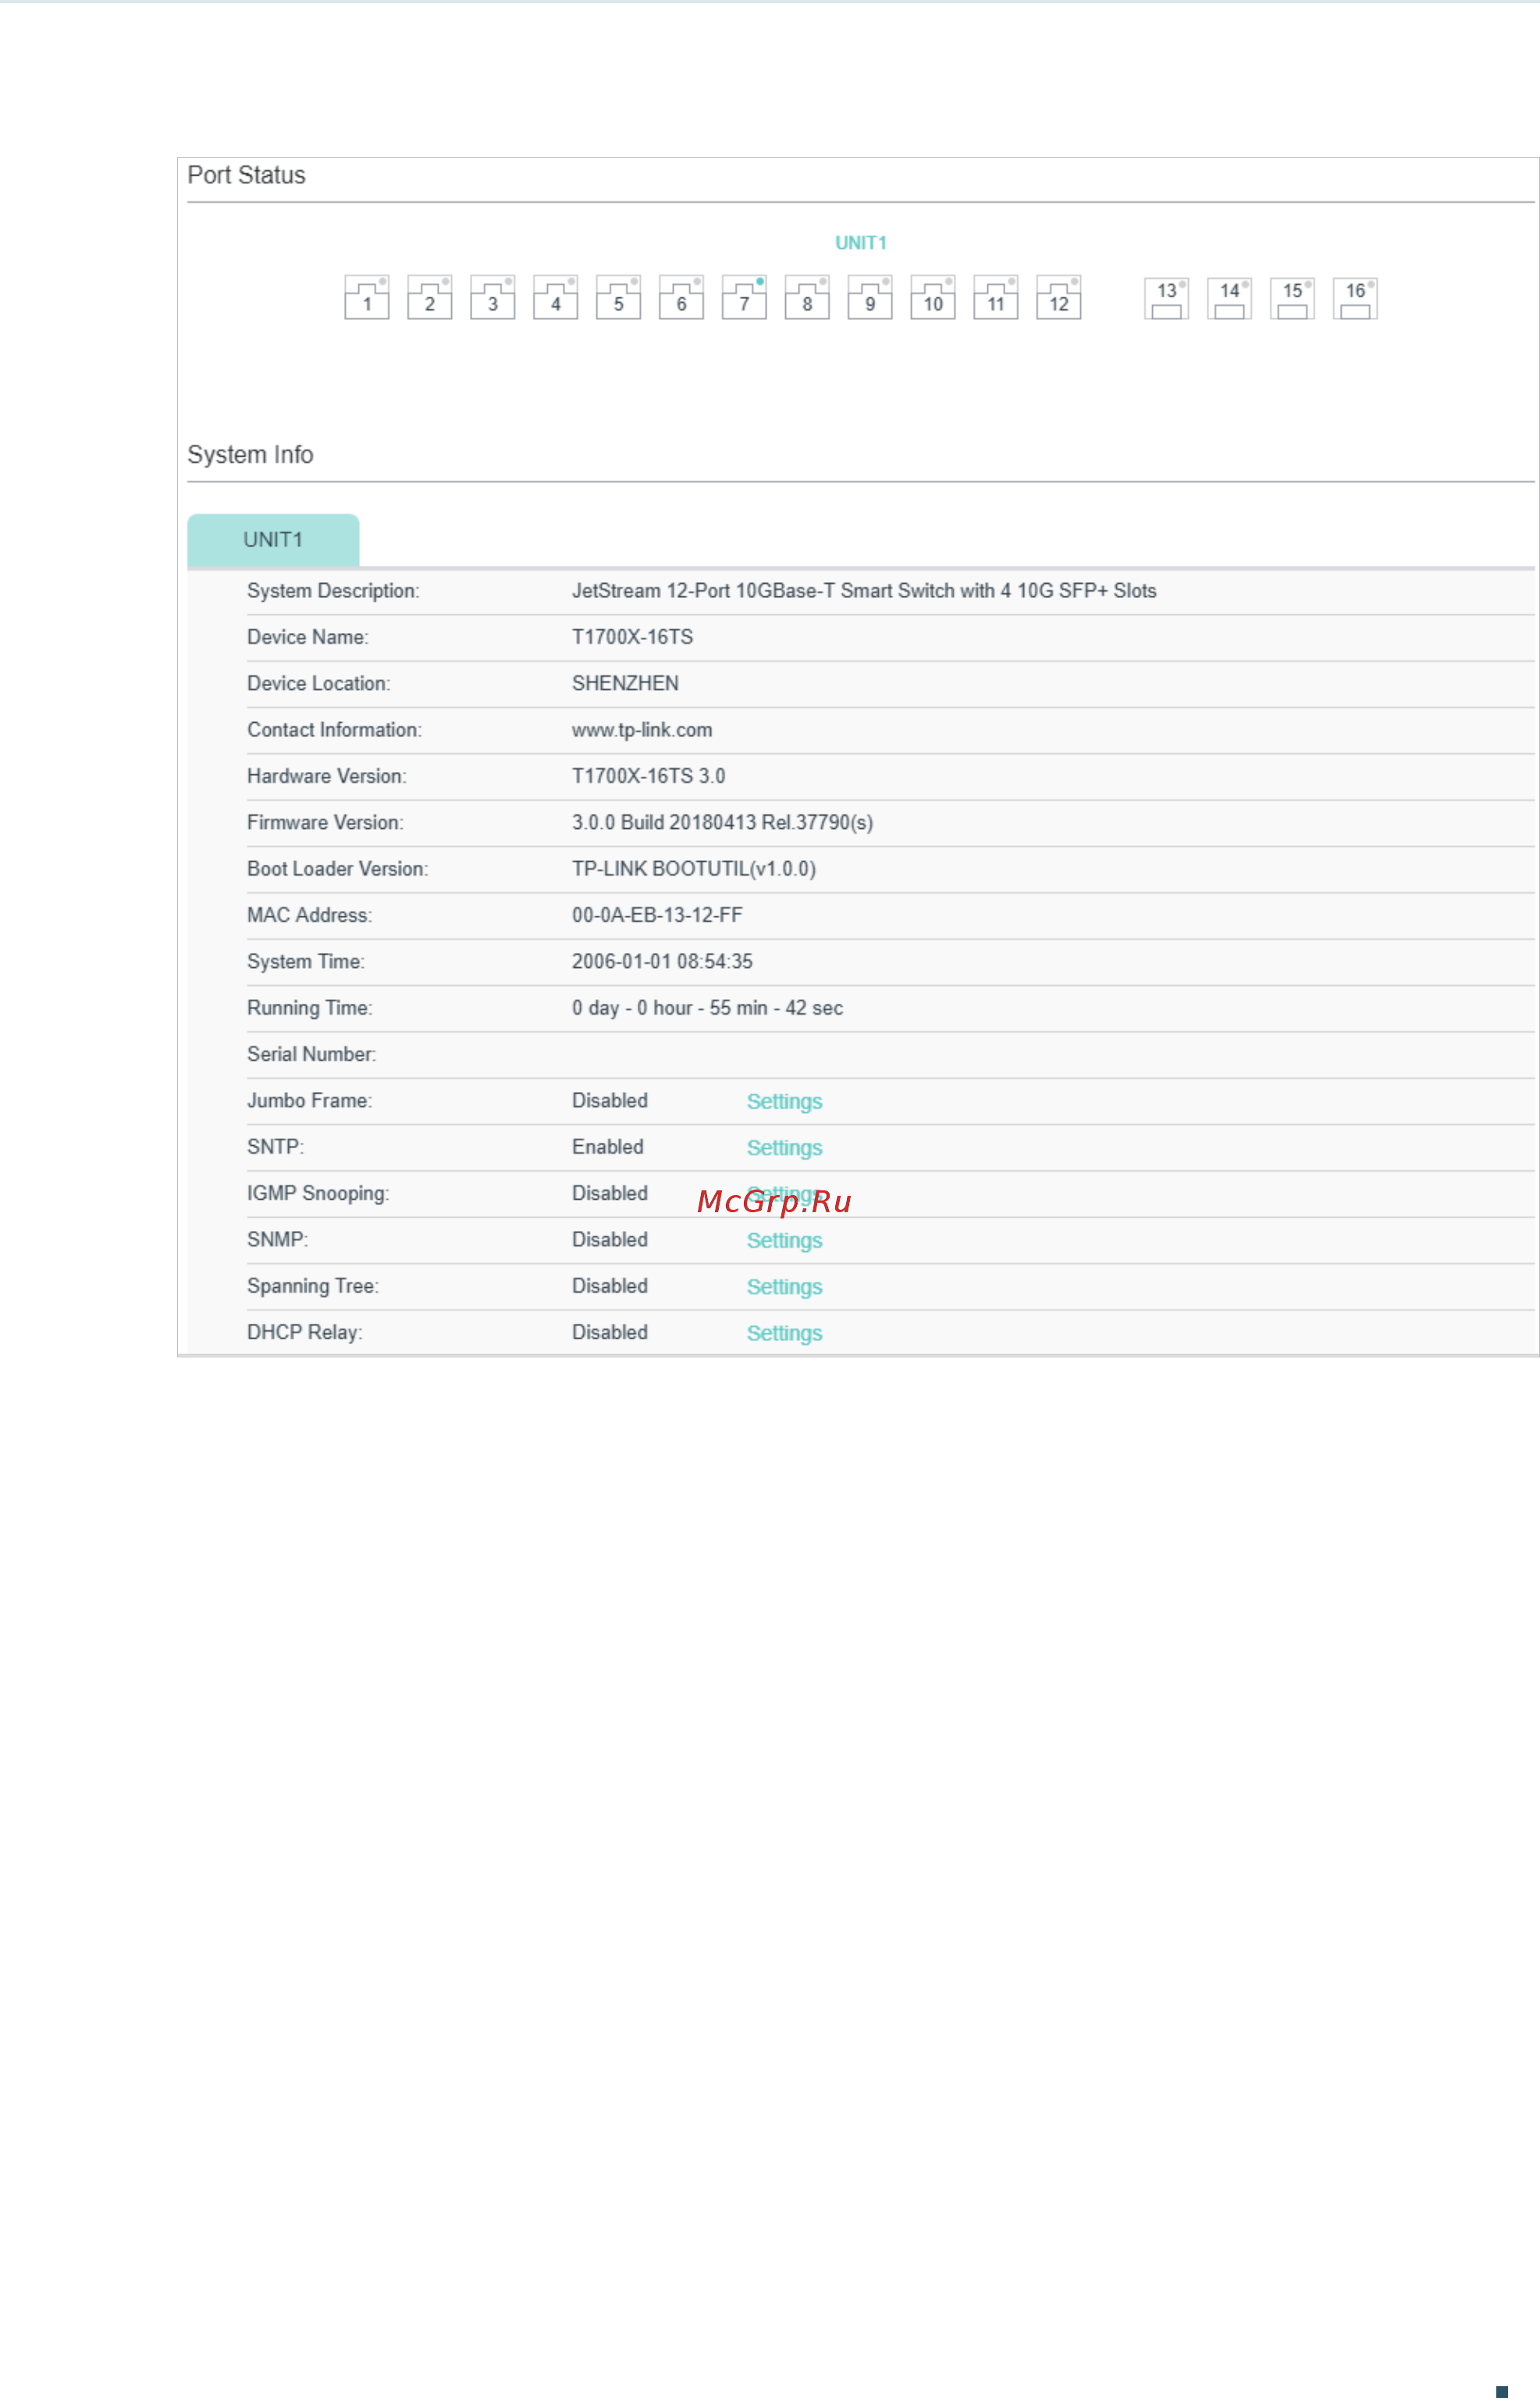
Task: Click running time 0 day value
Action: (x=707, y=1008)
